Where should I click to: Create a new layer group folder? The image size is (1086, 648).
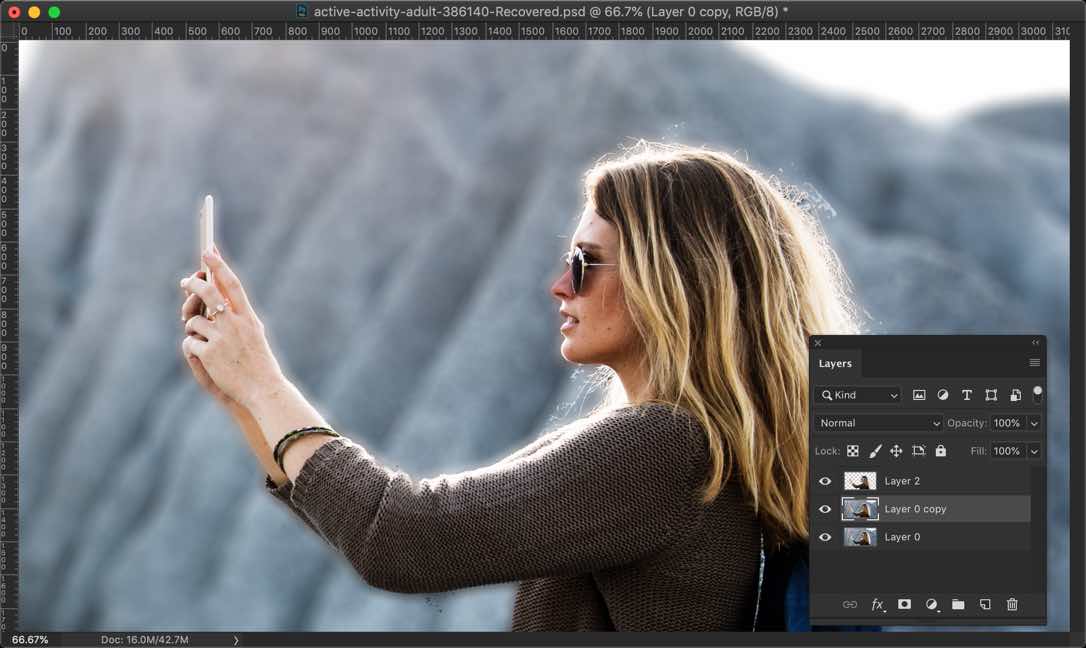pos(958,605)
